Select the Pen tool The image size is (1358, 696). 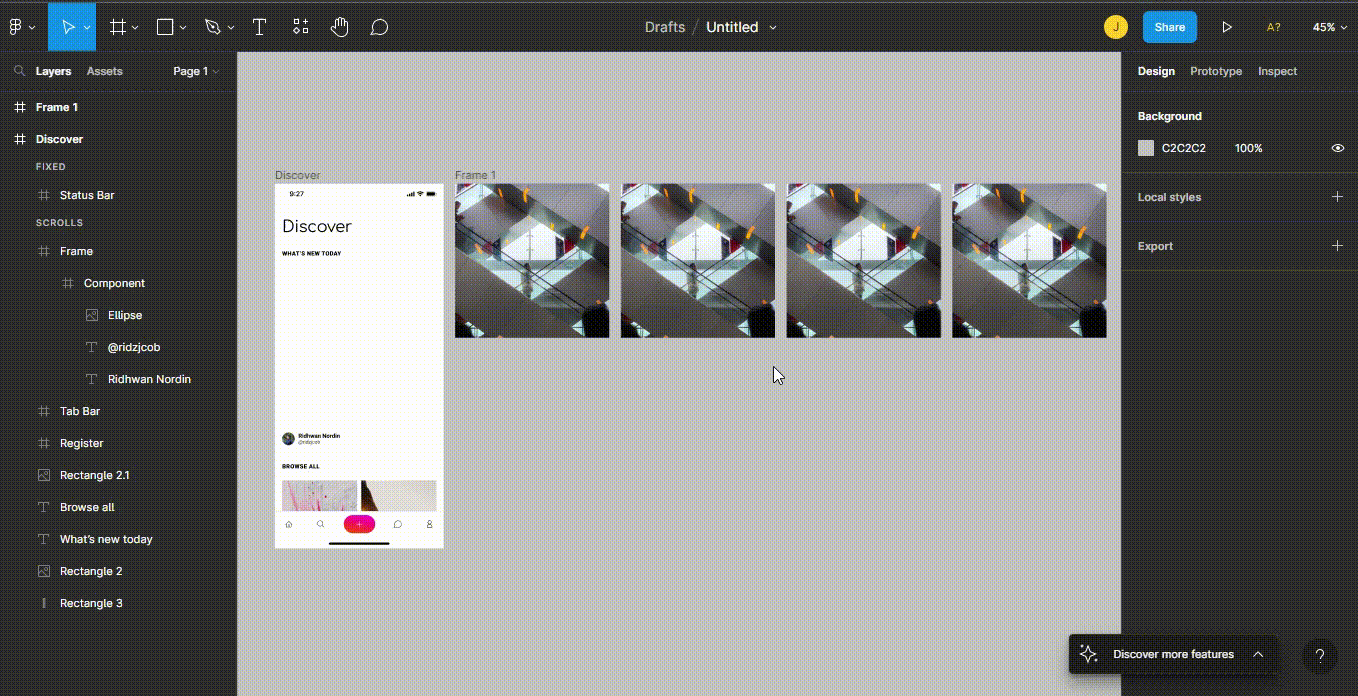click(x=212, y=27)
